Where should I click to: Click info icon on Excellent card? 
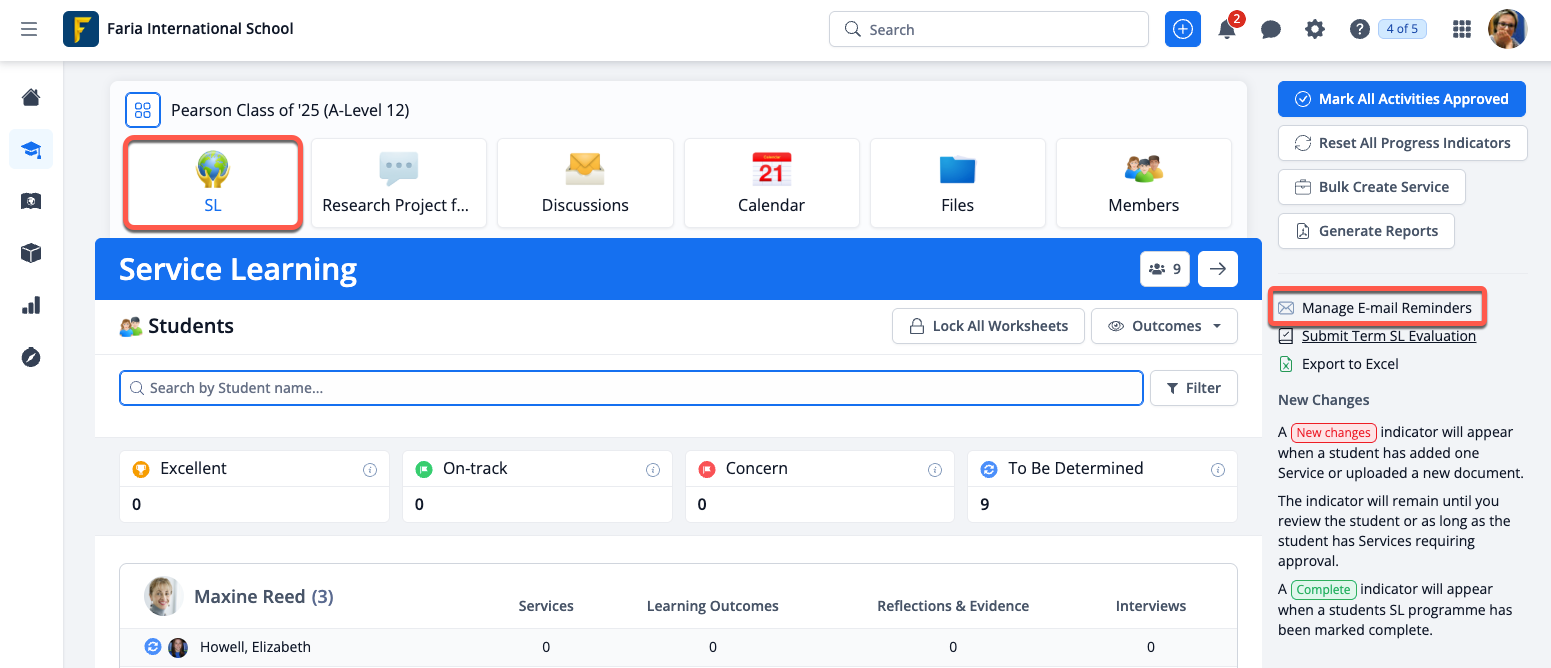pyautogui.click(x=370, y=469)
